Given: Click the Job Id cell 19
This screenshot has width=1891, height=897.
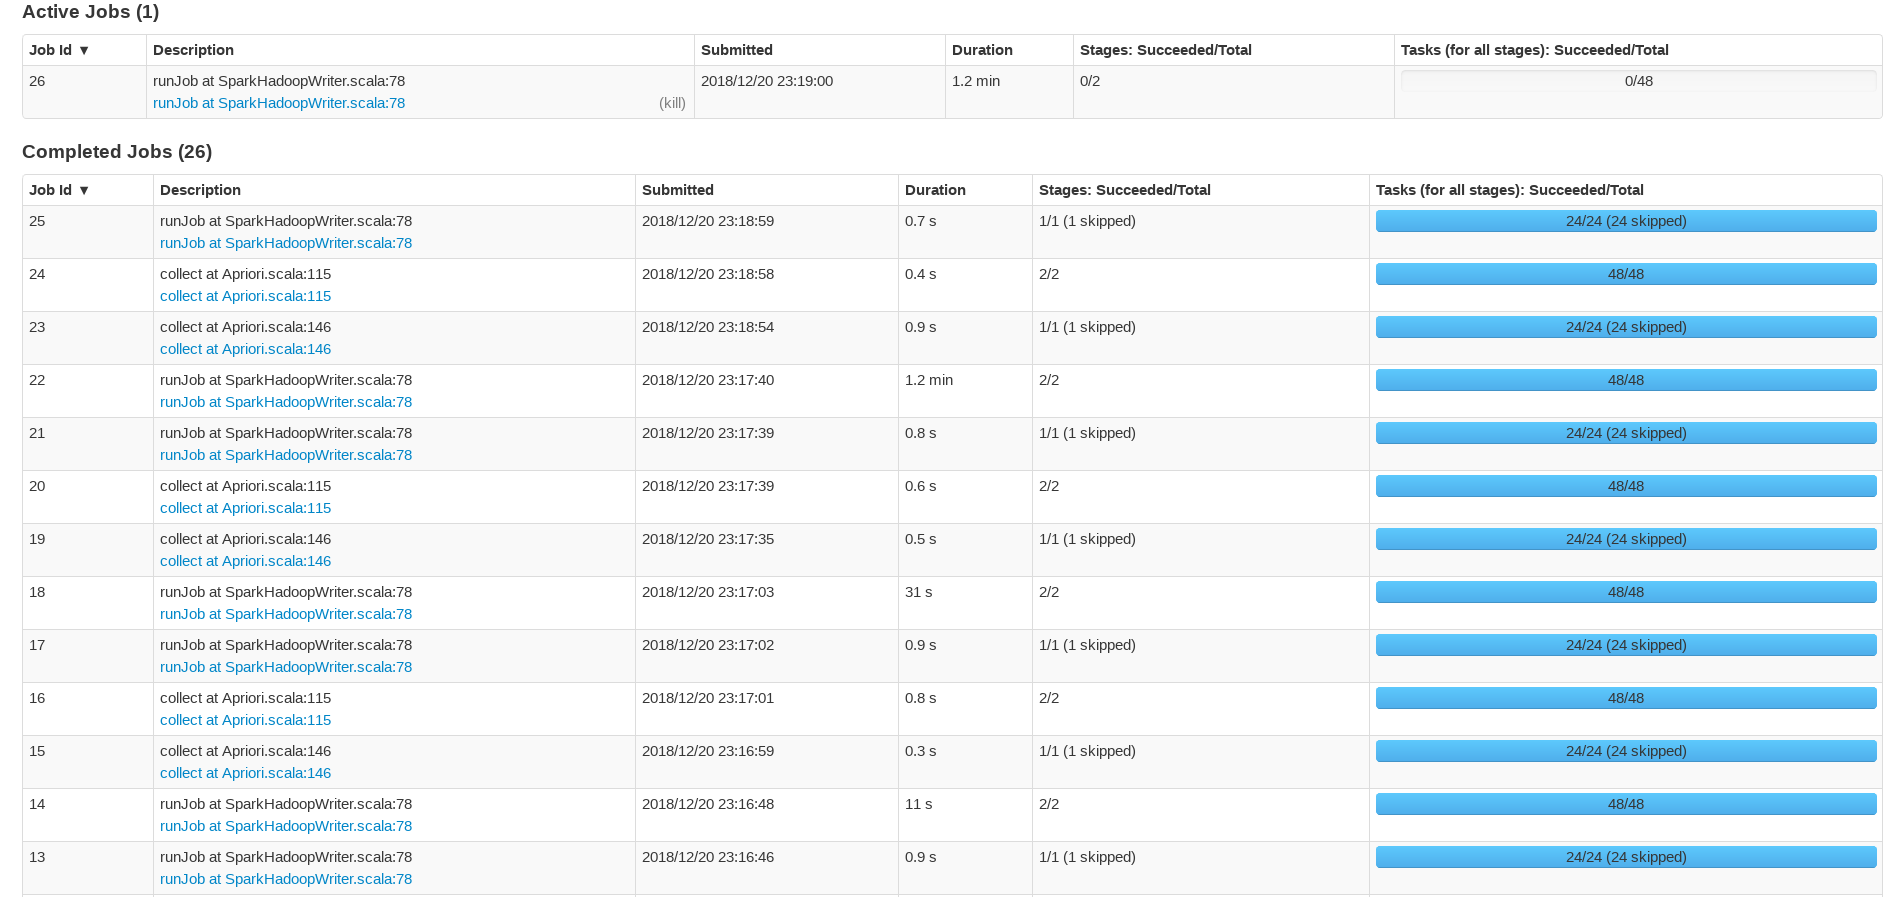Looking at the screenshot, I should 37,539.
